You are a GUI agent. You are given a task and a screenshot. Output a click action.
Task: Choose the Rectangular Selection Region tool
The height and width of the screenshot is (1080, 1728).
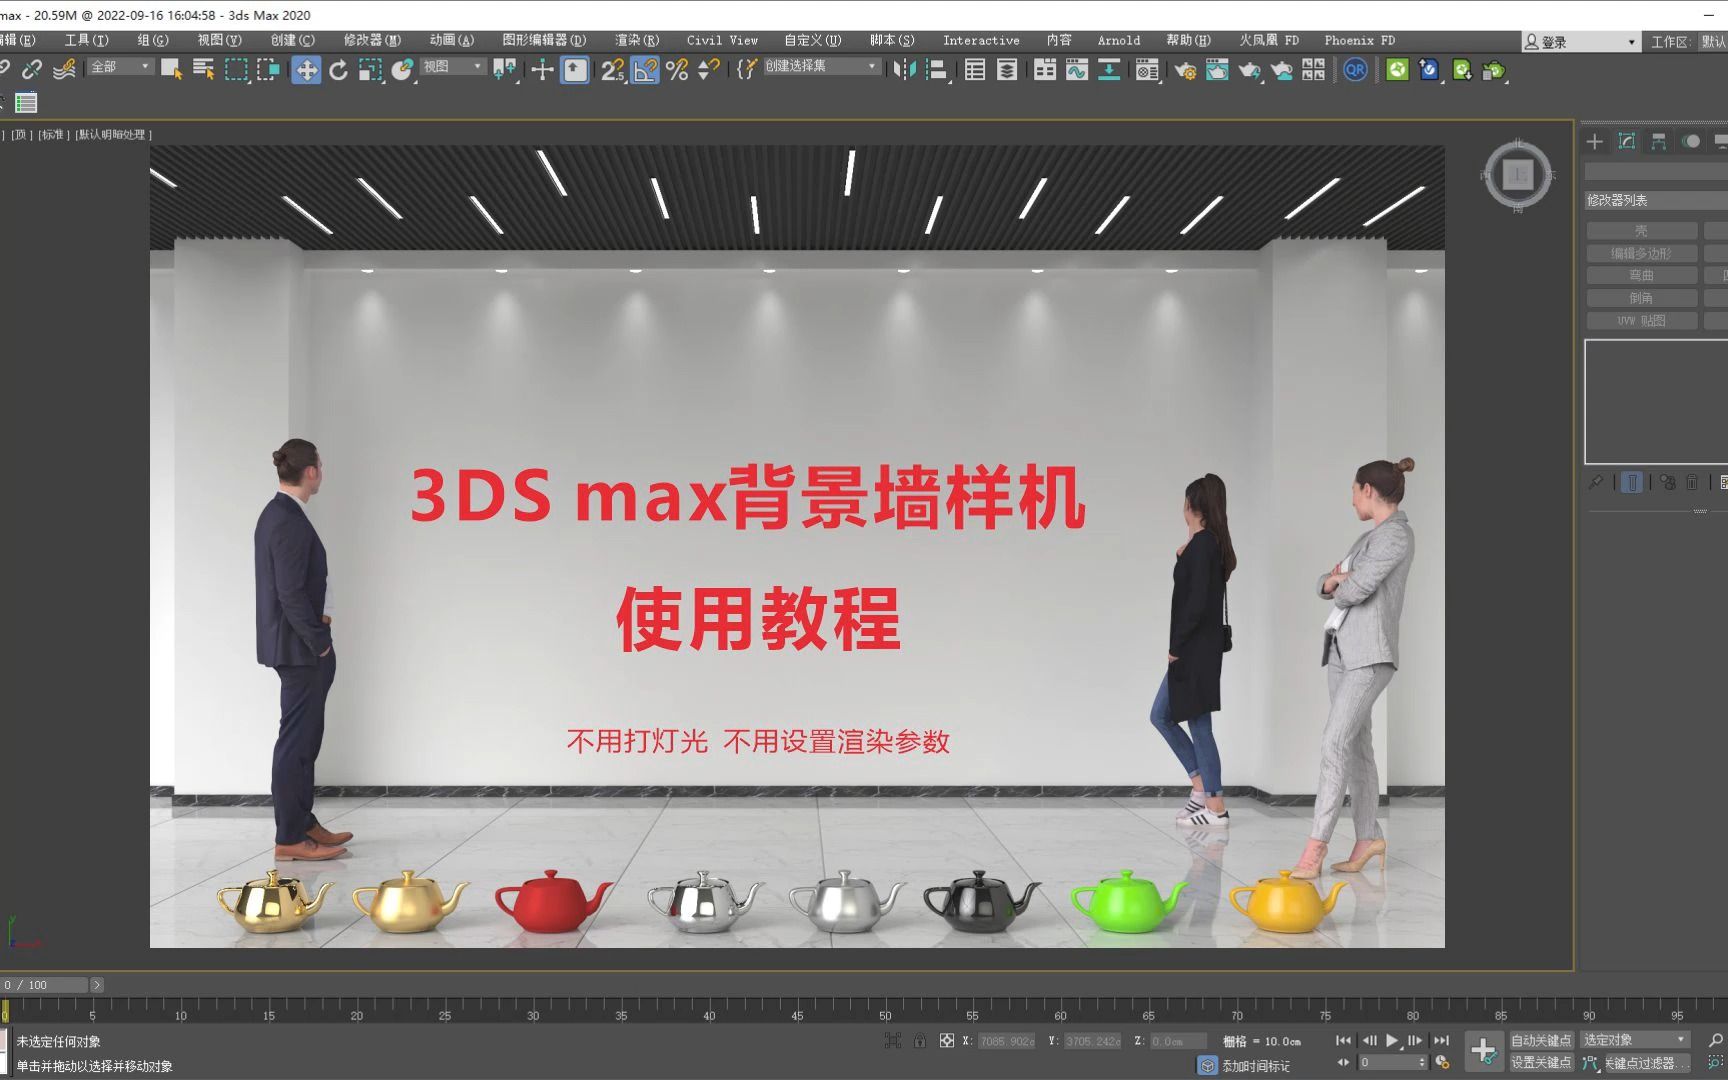(236, 69)
